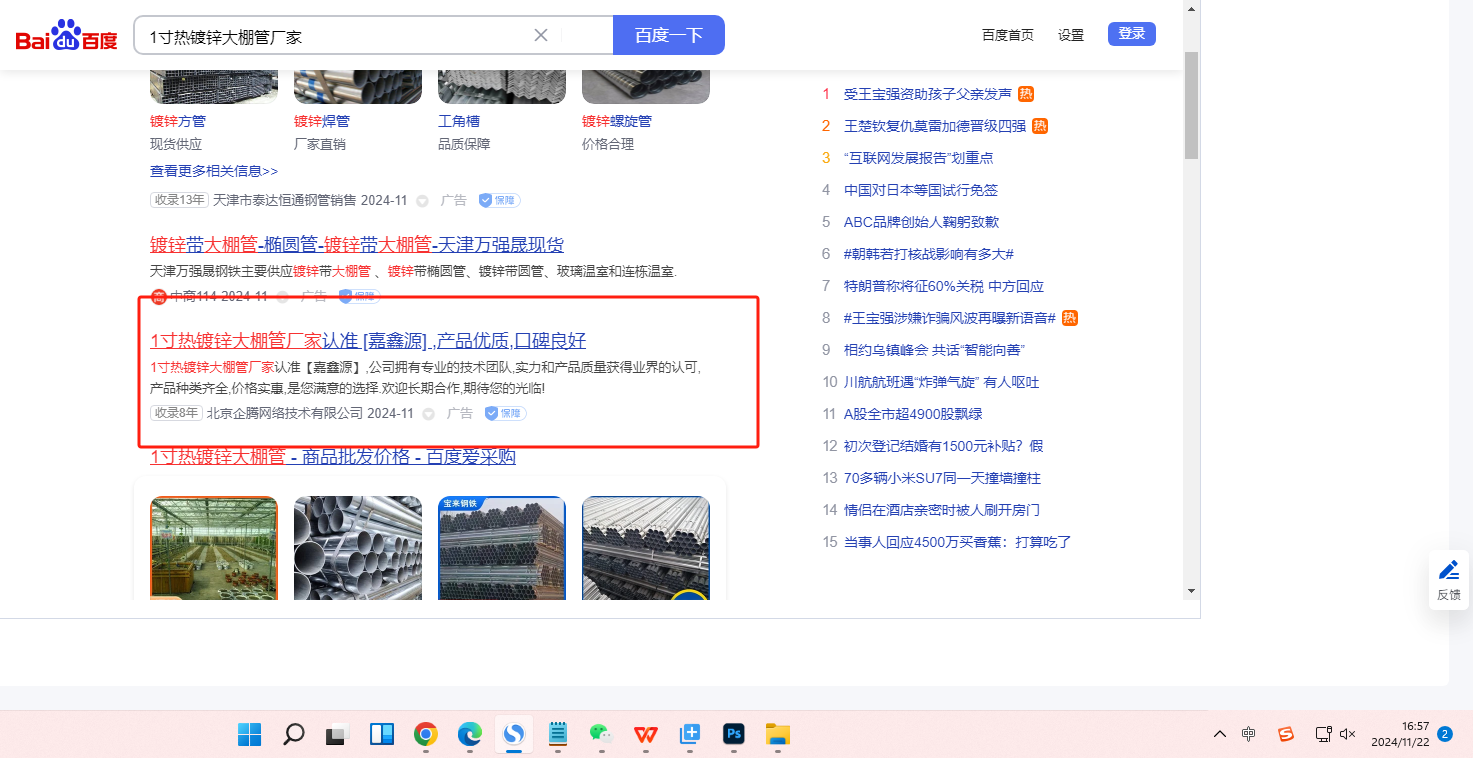Open hot search 中国对日本等国试行免签

[x=921, y=190]
